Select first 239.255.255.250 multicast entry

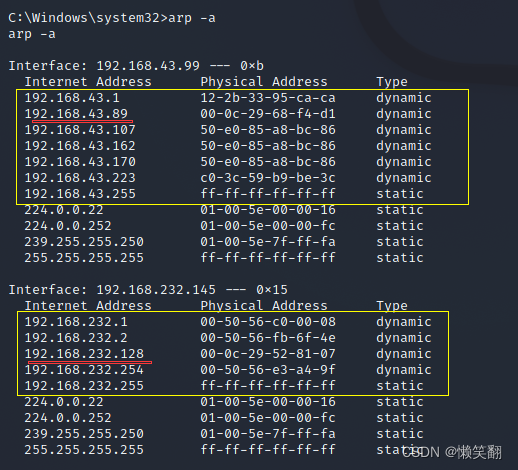pyautogui.click(x=84, y=242)
